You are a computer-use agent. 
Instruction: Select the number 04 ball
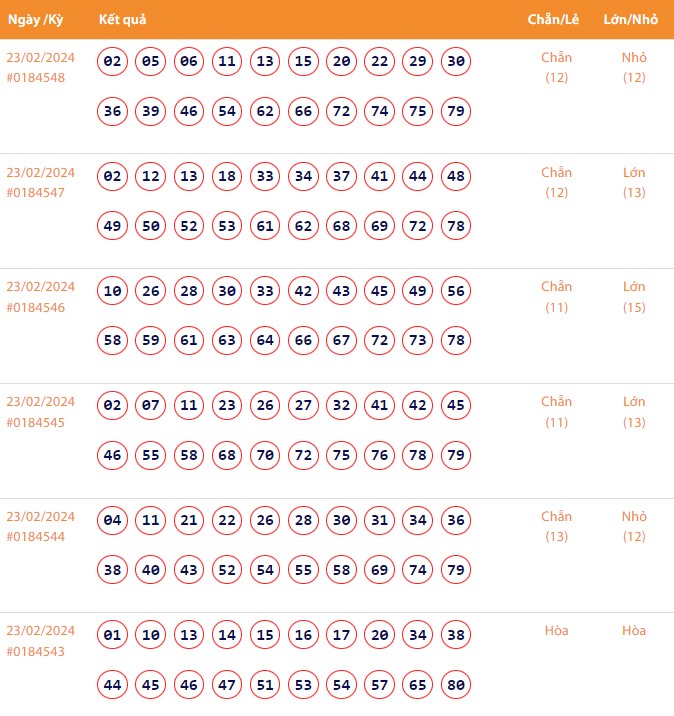point(113,521)
